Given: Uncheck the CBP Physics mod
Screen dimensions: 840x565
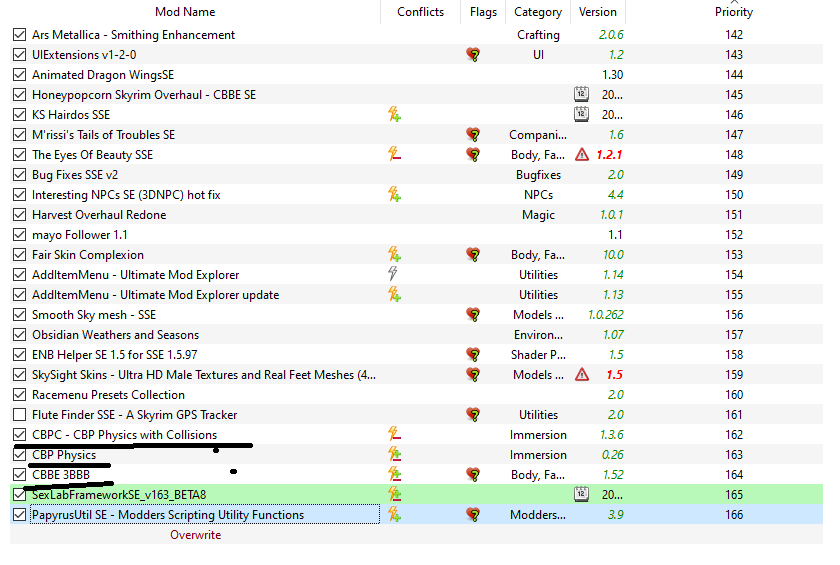Looking at the screenshot, I should click(19, 455).
